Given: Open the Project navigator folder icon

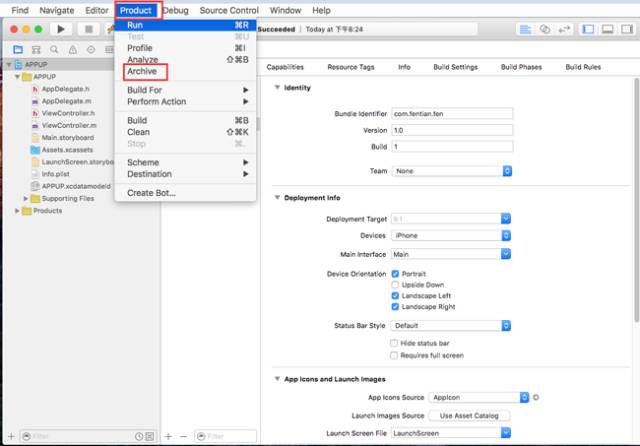Looking at the screenshot, I should 18,50.
